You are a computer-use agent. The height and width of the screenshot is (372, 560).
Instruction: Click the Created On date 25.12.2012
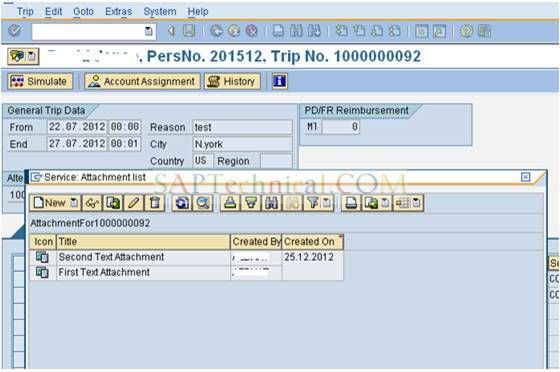[309, 257]
